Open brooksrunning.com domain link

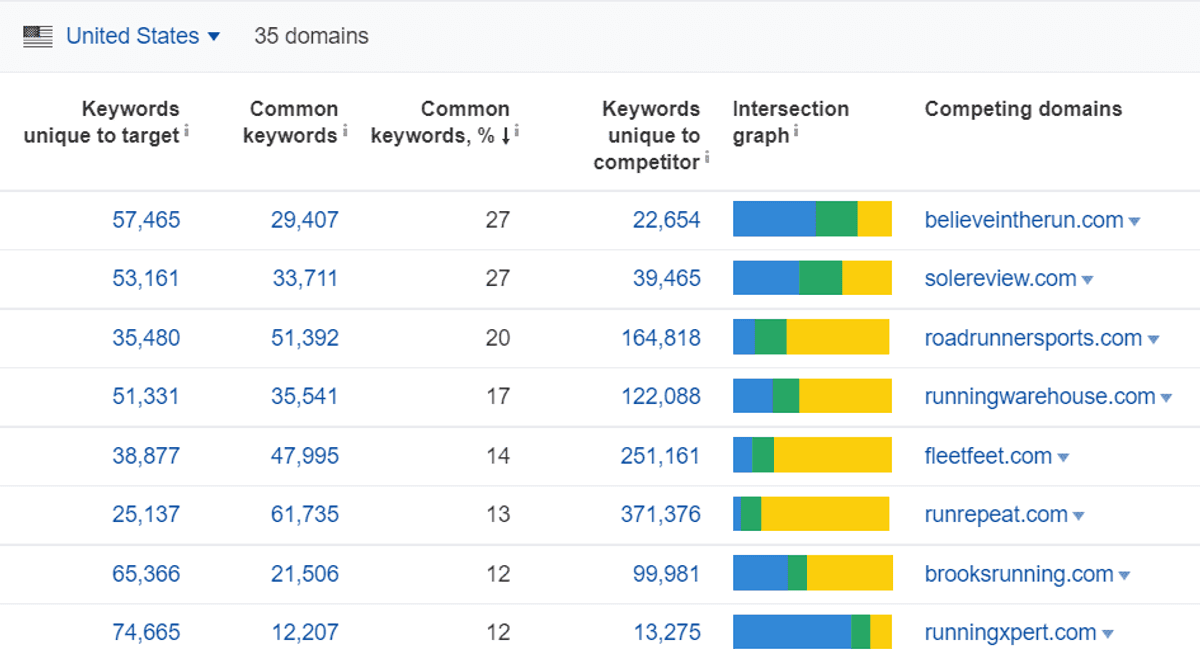tap(1019, 574)
